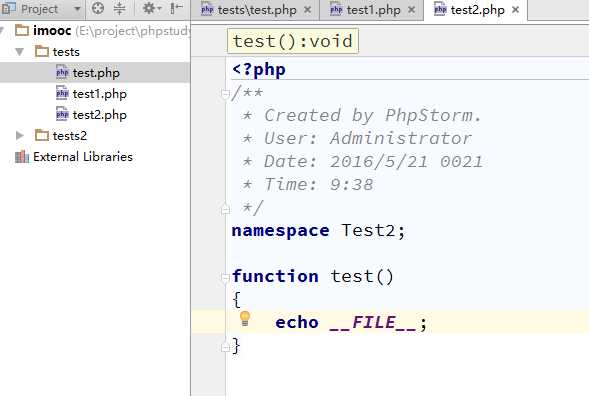The image size is (589, 396).
Task: Click the scroll from source crosshair icon
Action: coord(98,8)
